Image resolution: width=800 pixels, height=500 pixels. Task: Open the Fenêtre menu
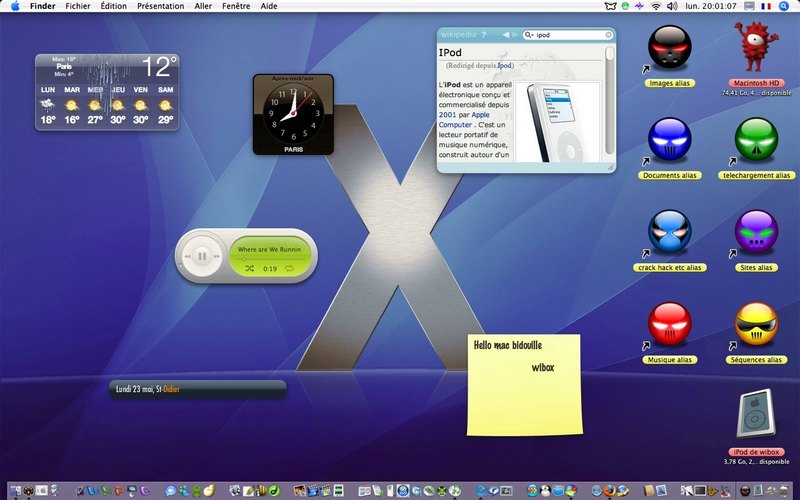click(236, 6)
